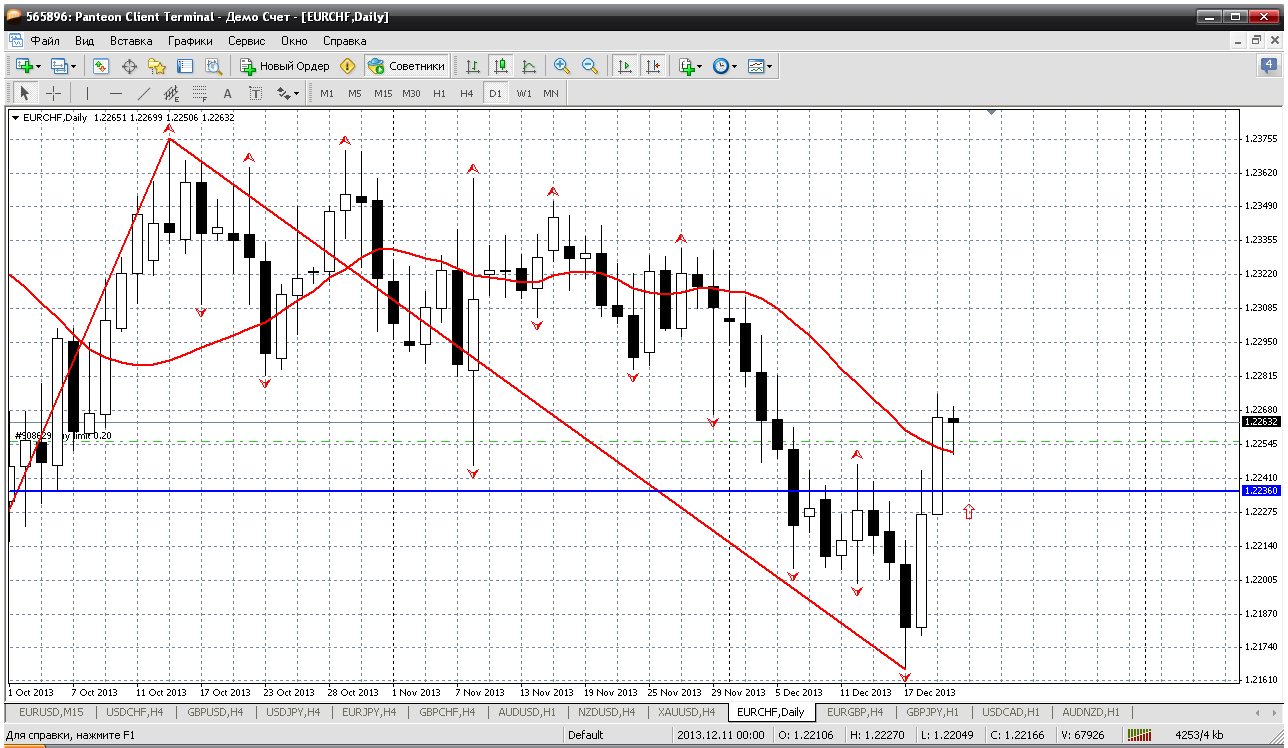The width and height of the screenshot is (1288, 748).
Task: Switch chart to line chart
Action: click(x=529, y=66)
